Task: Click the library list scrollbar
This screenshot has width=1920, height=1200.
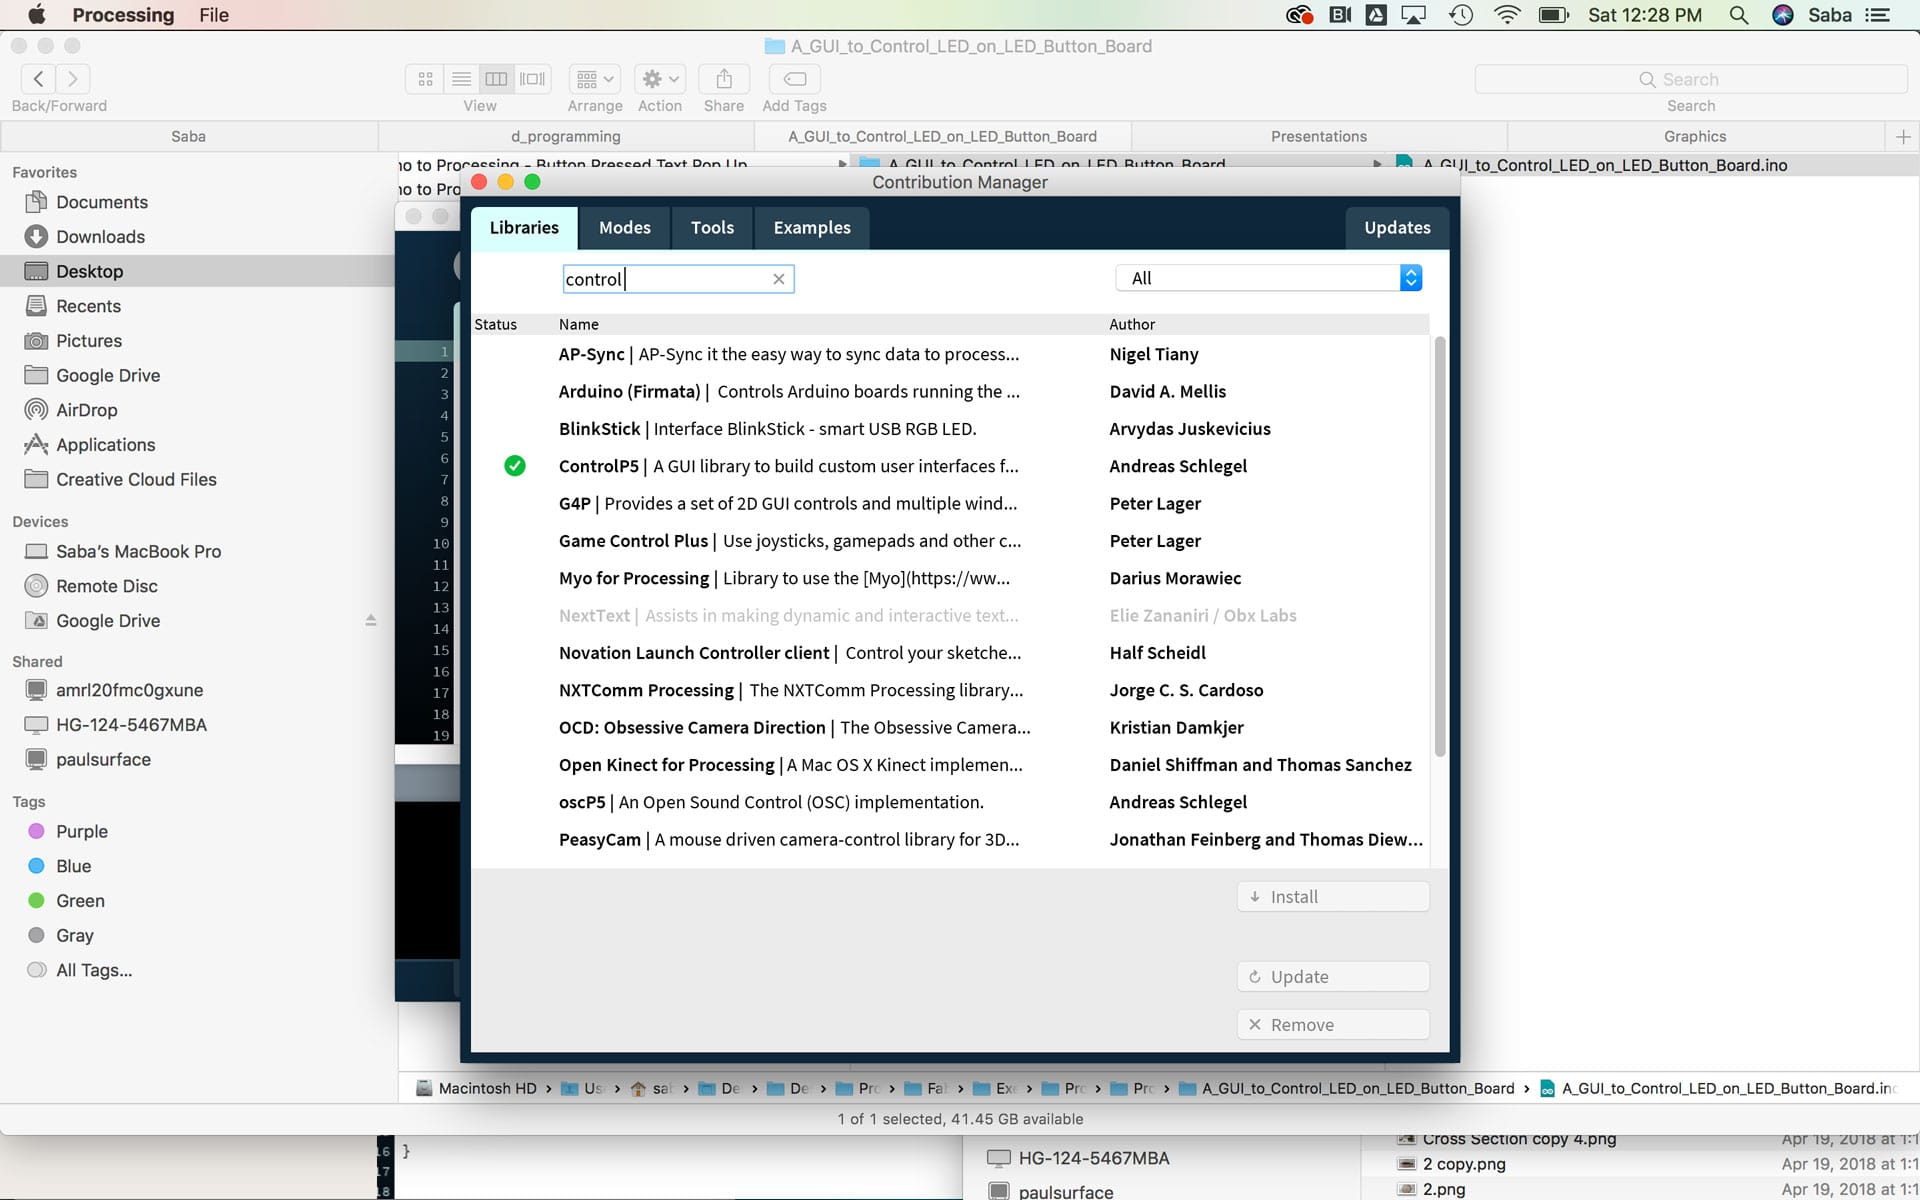Action: (x=1440, y=546)
